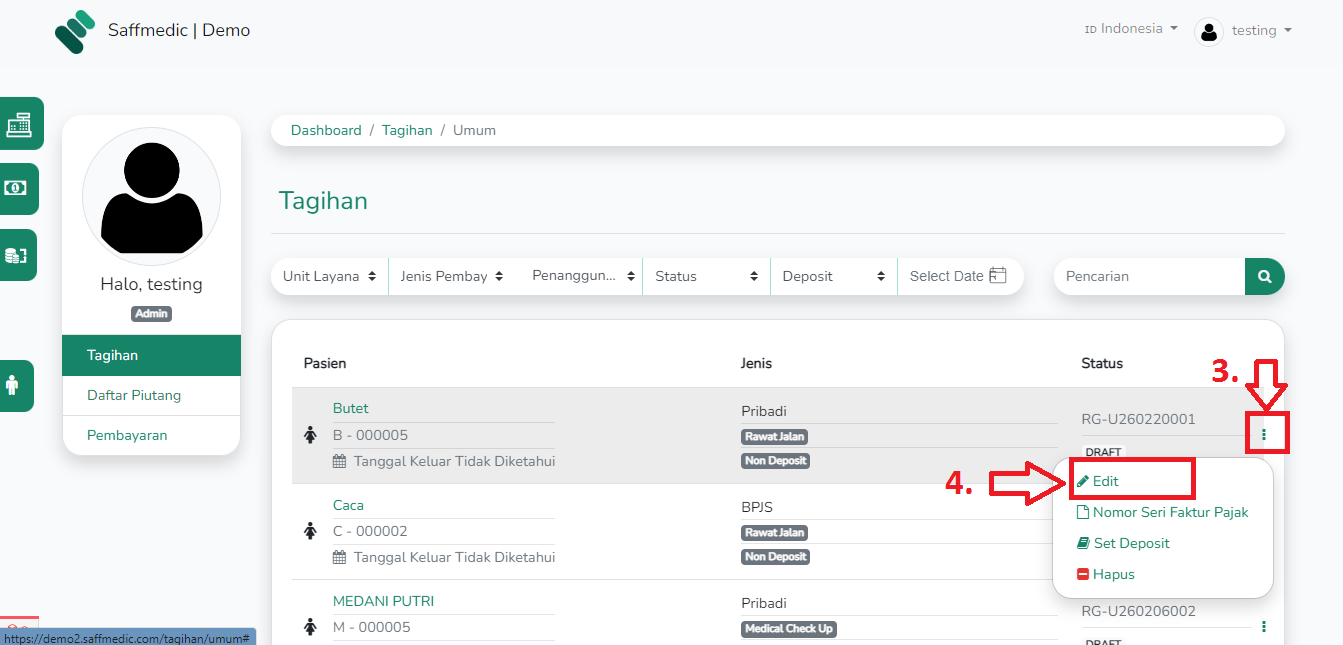Select Set Deposit menu entry
The width and height of the screenshot is (1343, 645).
click(x=1130, y=543)
